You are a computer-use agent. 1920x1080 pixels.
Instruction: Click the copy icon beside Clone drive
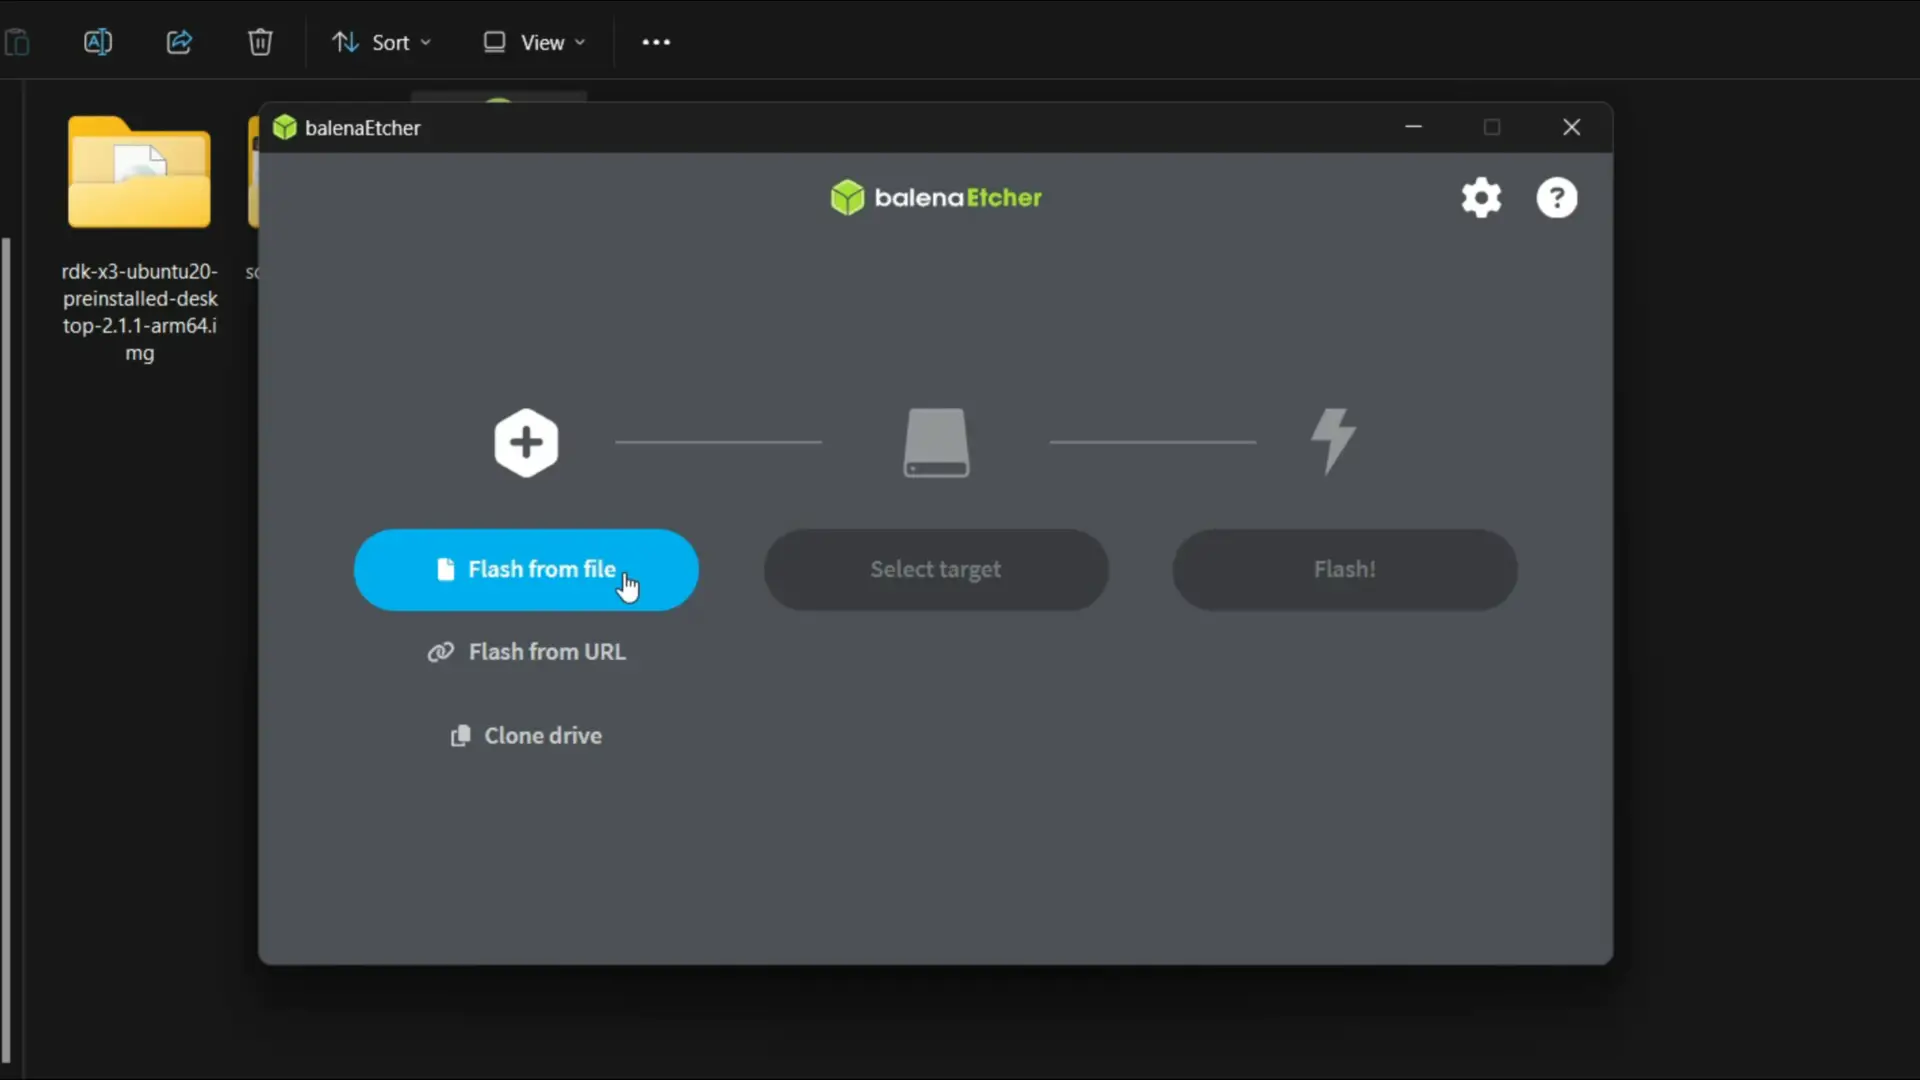point(460,736)
